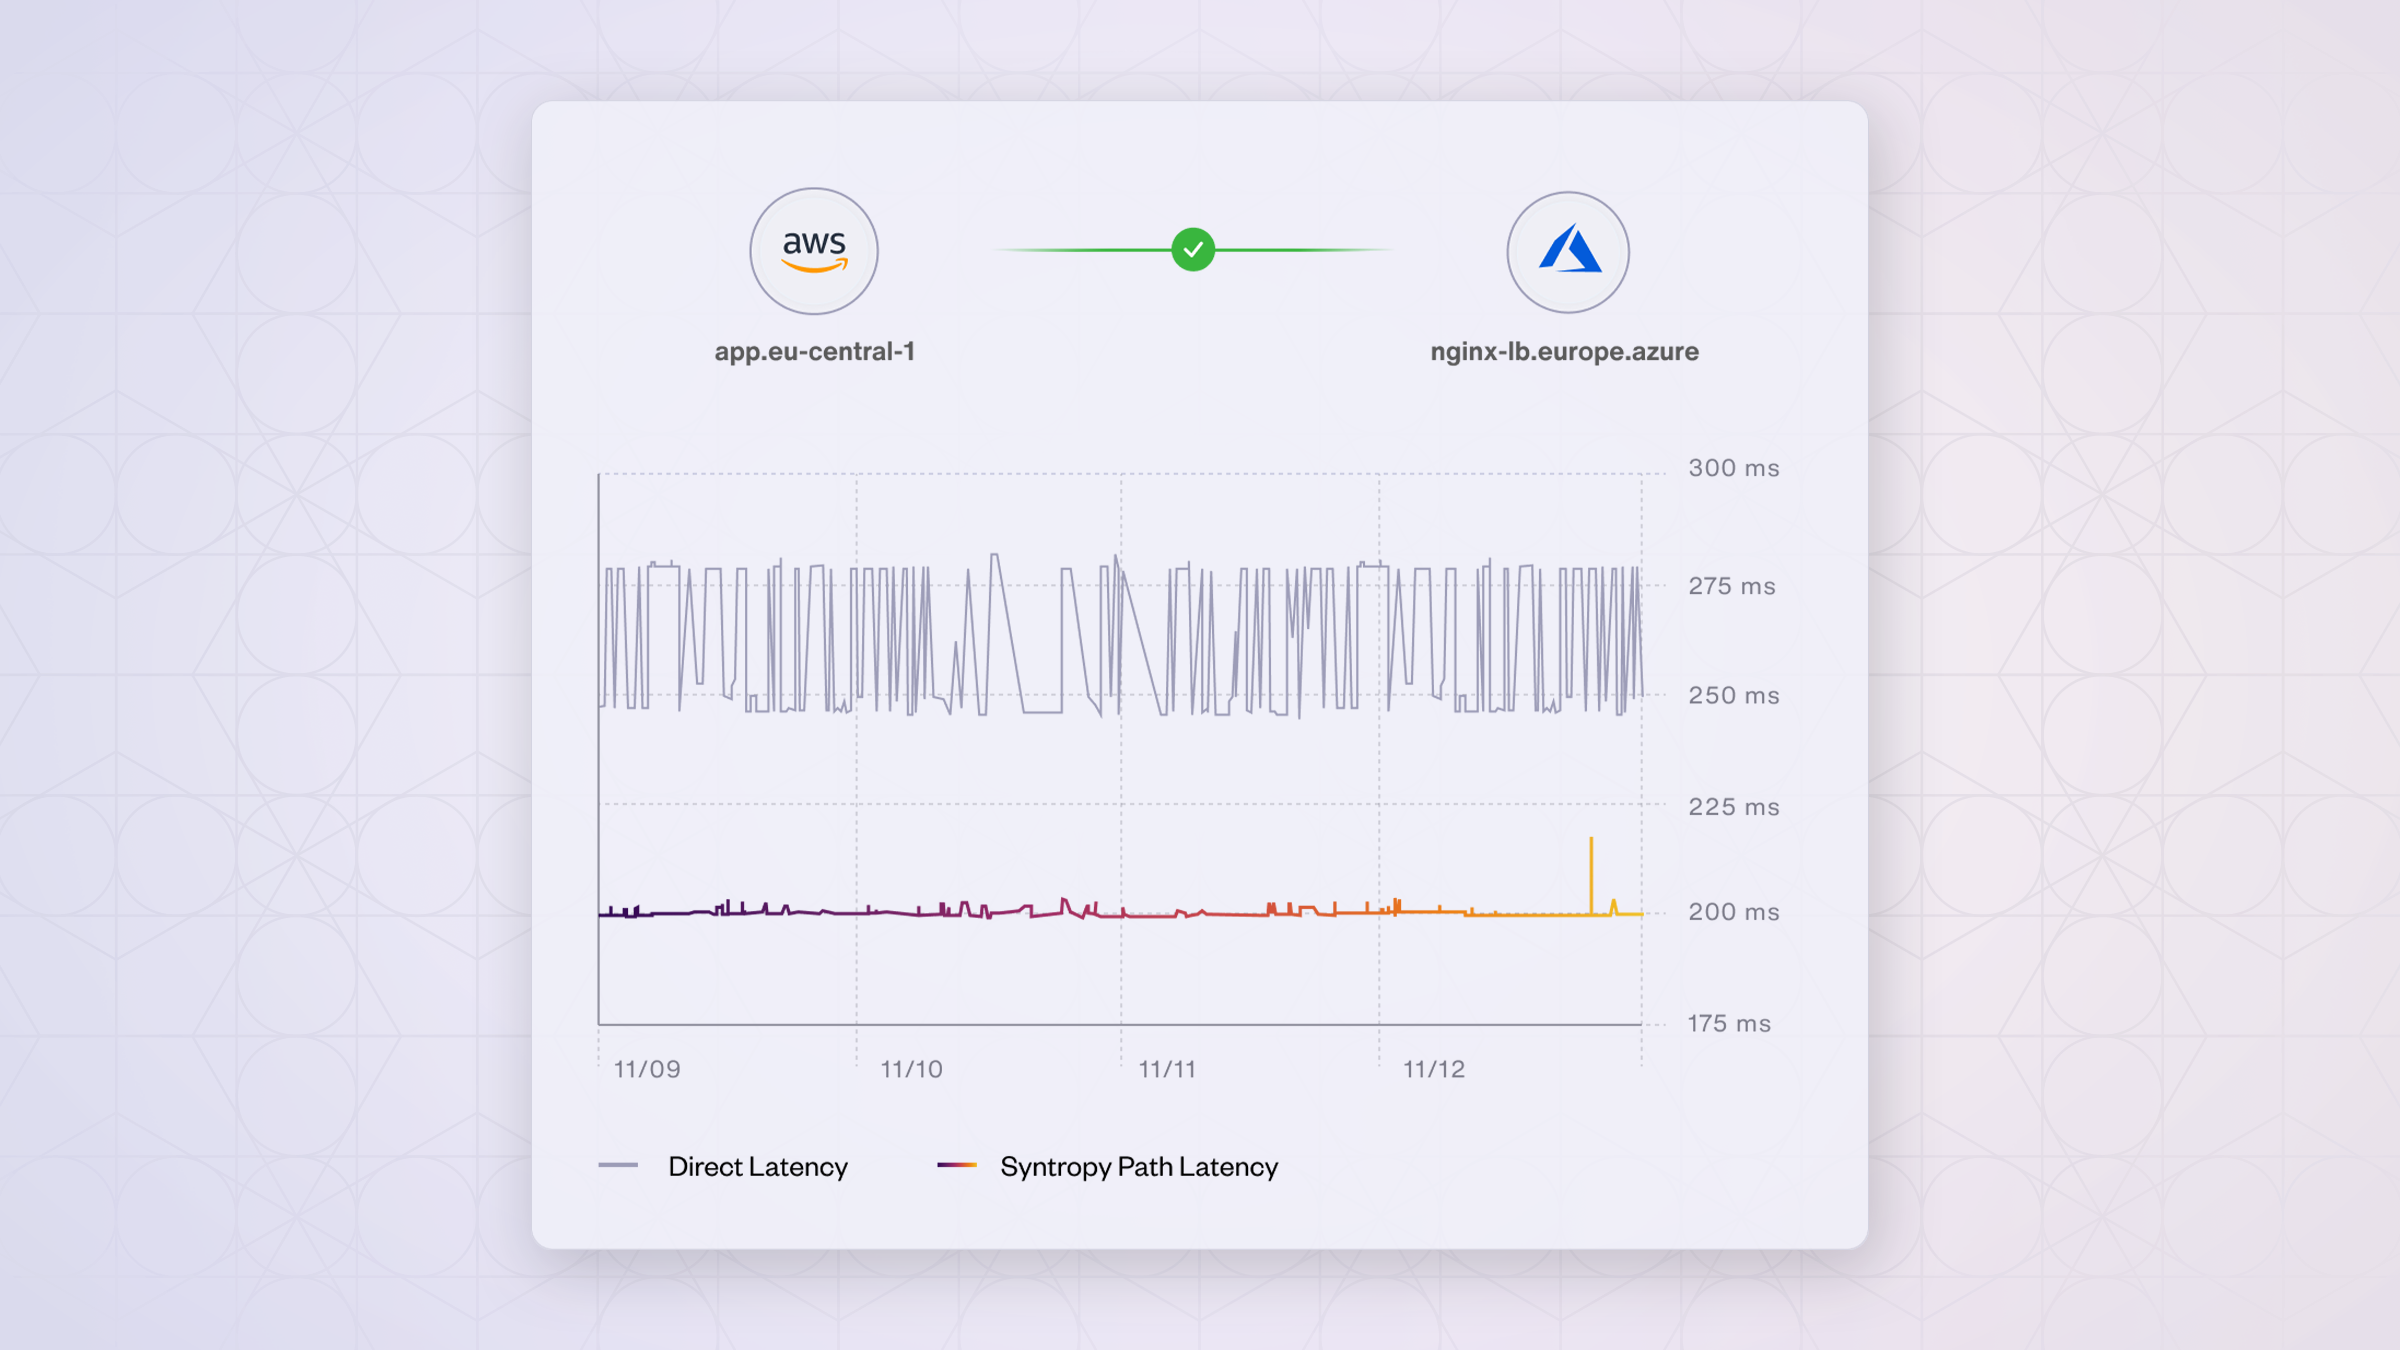Click the 225 ms axis label
Viewport: 2400px width, 1350px height.
1733,807
